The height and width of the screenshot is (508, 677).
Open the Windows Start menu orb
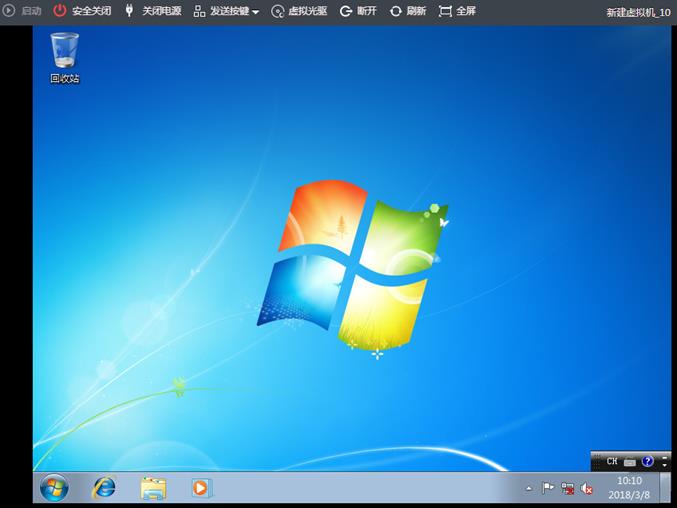[54, 488]
